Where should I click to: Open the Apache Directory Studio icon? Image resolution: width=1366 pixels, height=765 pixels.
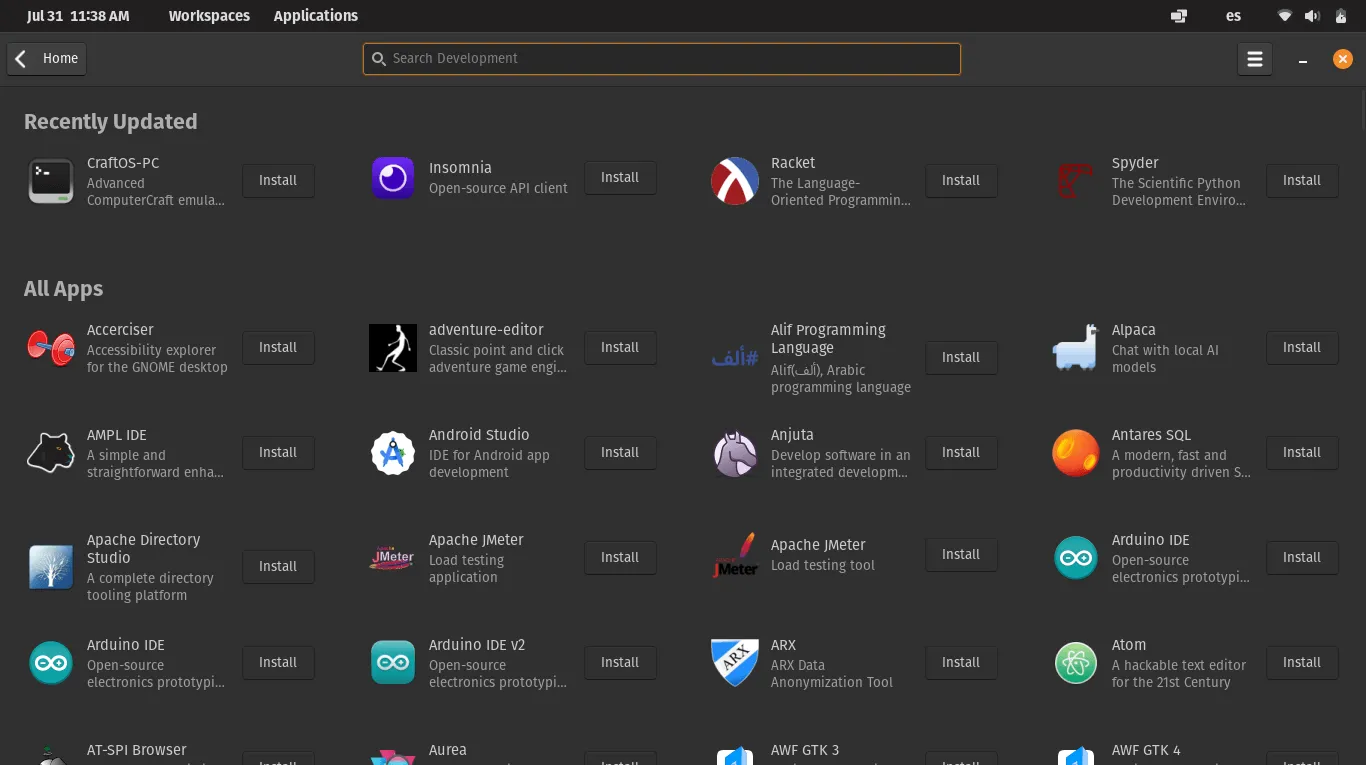50,567
